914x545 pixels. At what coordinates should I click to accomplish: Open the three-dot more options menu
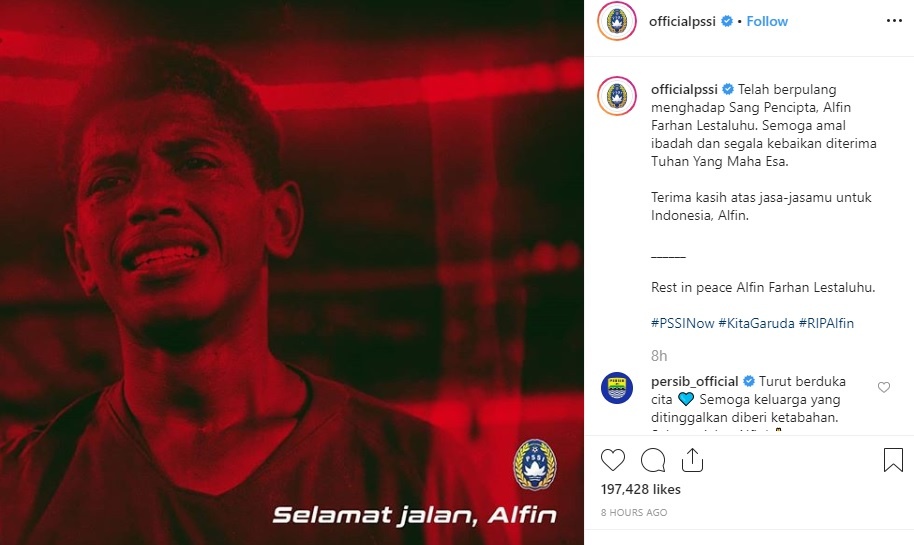[894, 21]
